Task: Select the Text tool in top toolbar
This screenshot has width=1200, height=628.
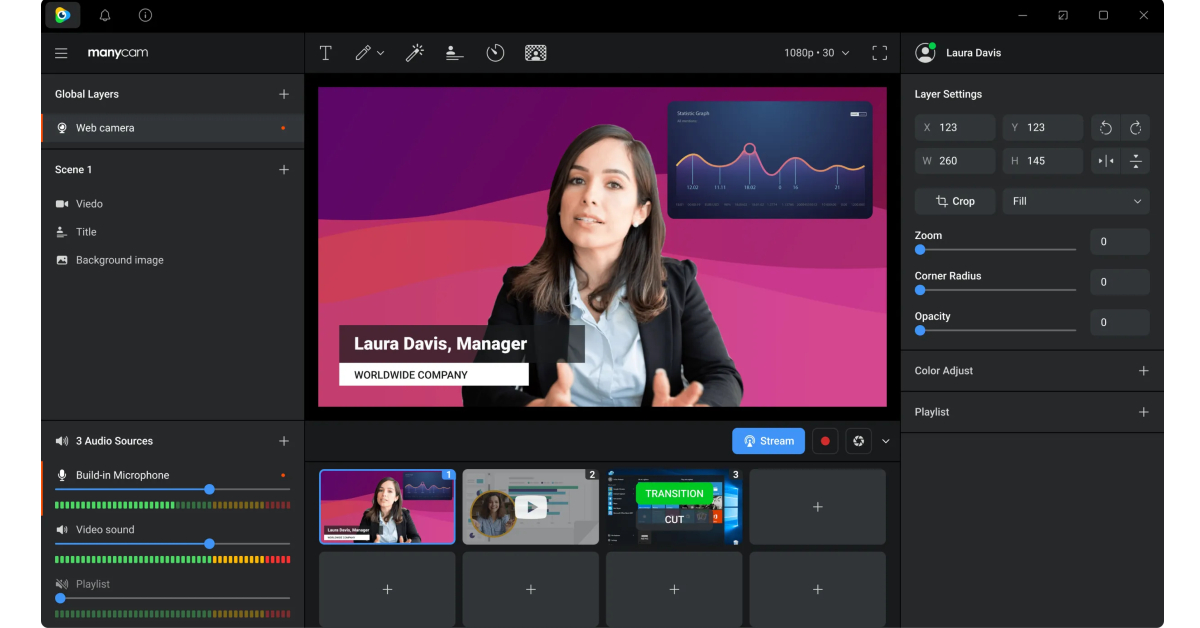Action: pos(325,53)
